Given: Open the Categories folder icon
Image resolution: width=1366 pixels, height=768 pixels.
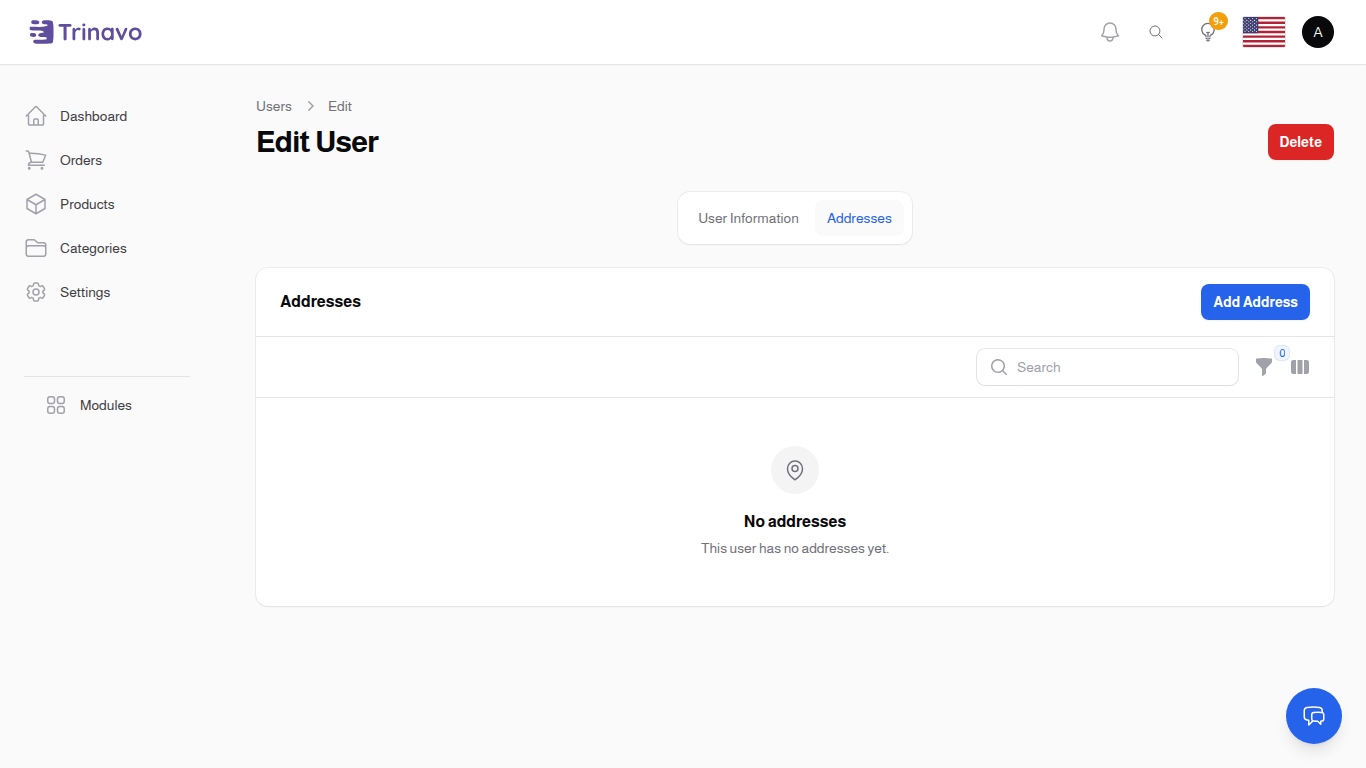Looking at the screenshot, I should point(36,248).
